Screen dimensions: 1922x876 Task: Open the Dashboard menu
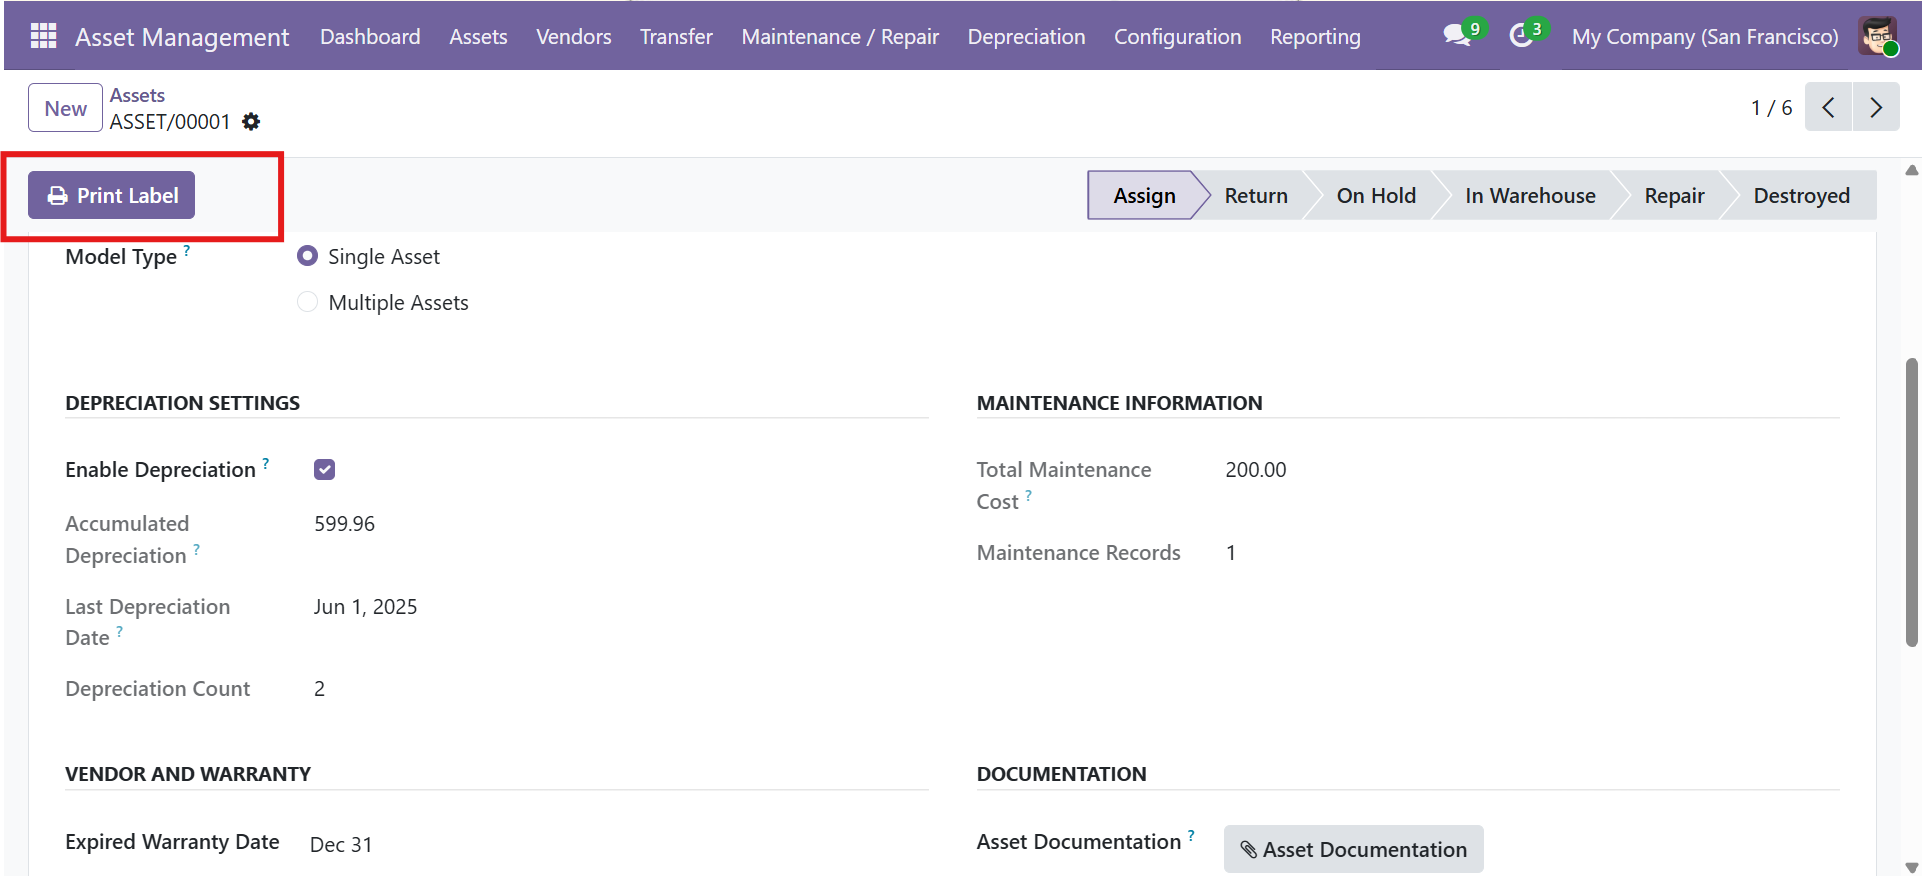pyautogui.click(x=370, y=36)
